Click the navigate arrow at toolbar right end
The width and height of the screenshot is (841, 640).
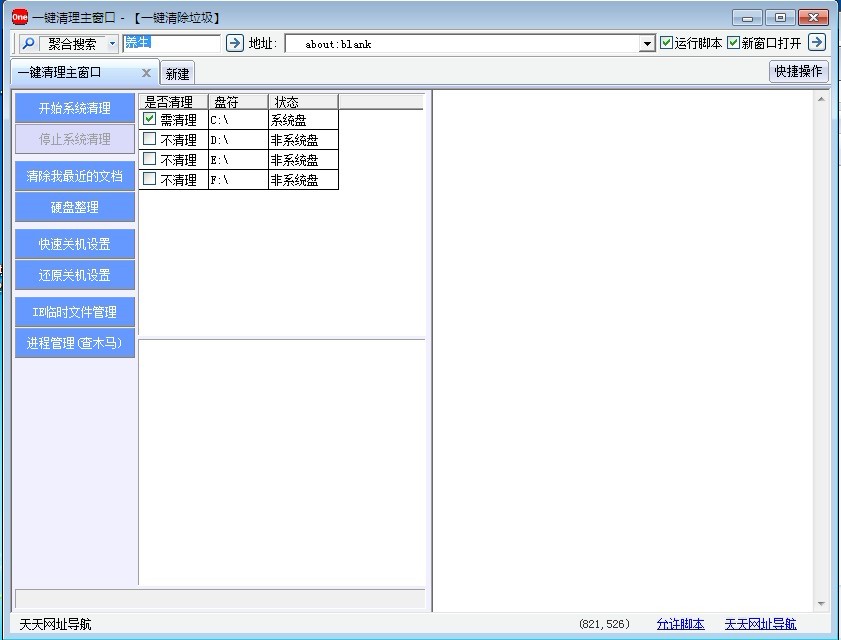817,42
